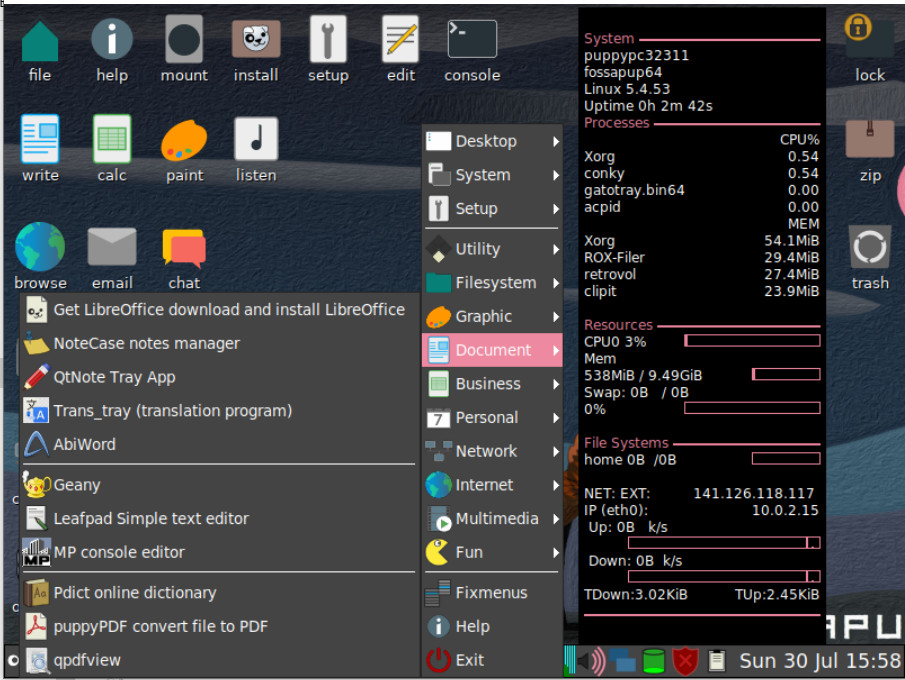Expand the Graphic submenu
This screenshot has height=680, width=905.
pos(493,316)
